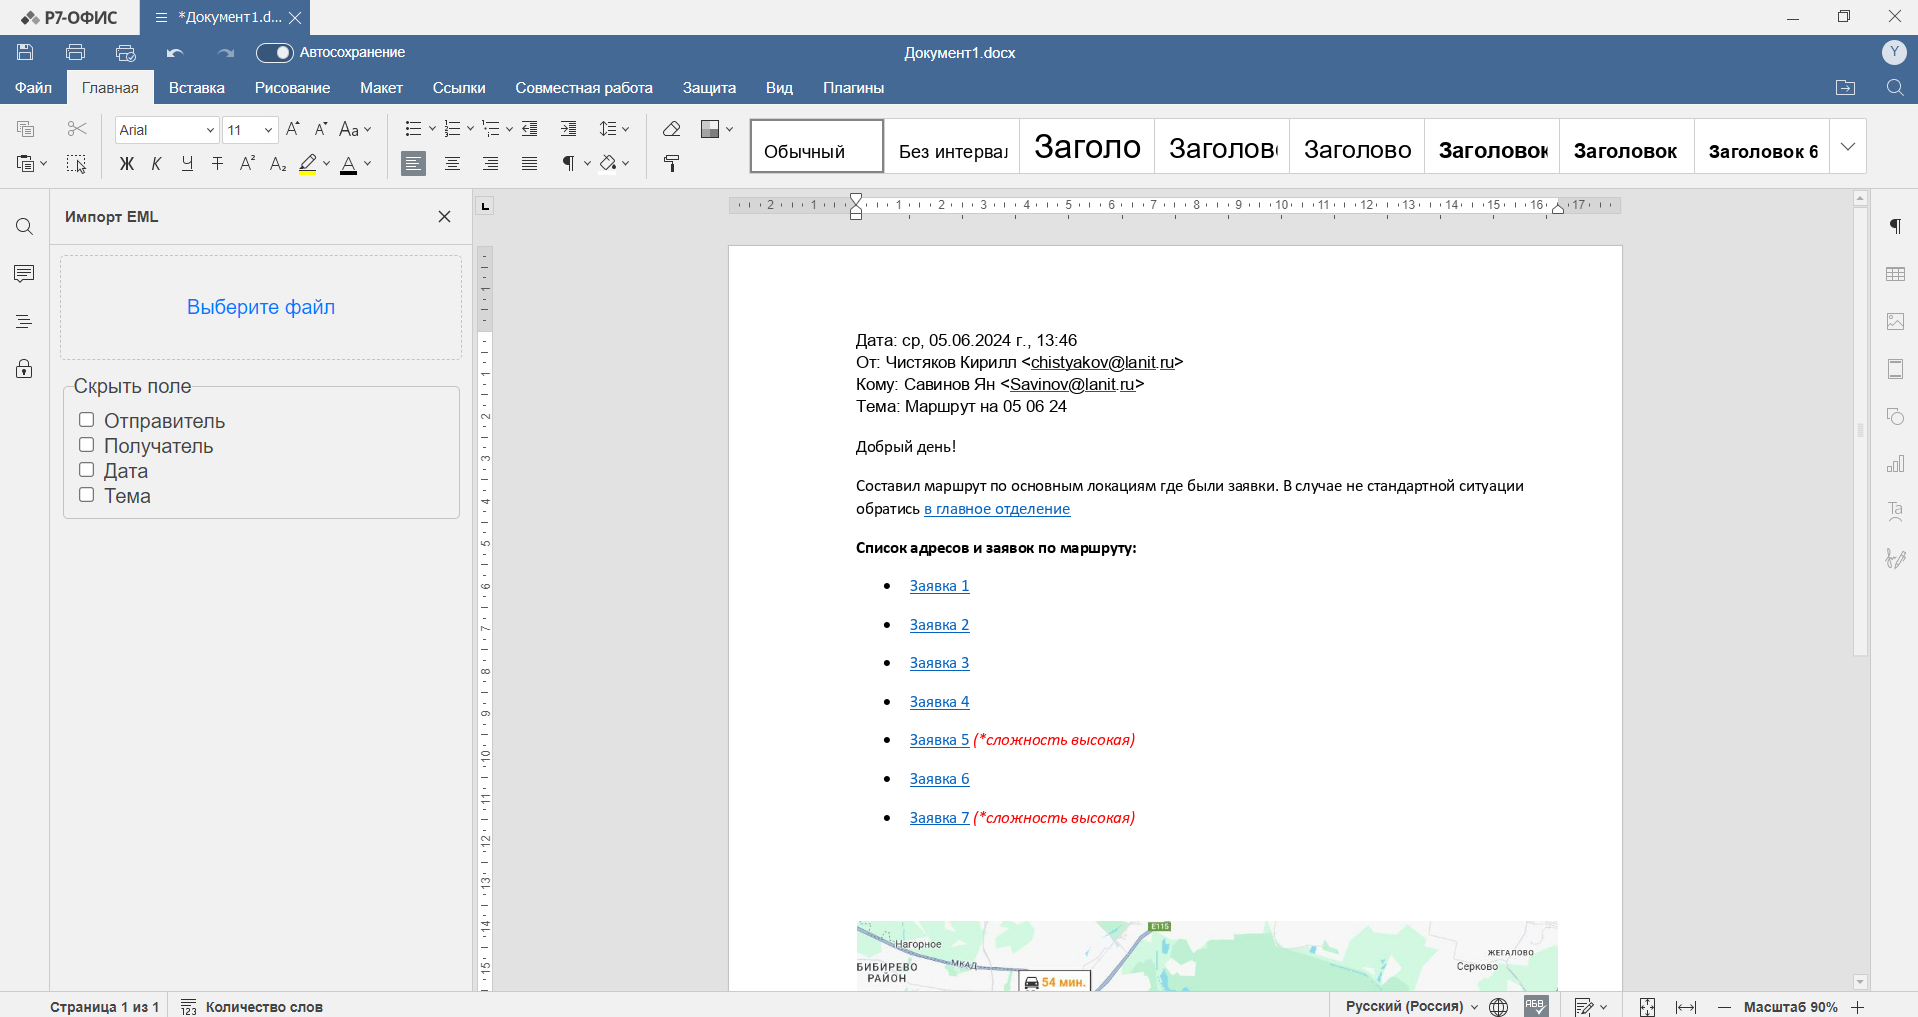The width and height of the screenshot is (1918, 1017).
Task: Click the clear style eraser icon
Action: tap(671, 129)
